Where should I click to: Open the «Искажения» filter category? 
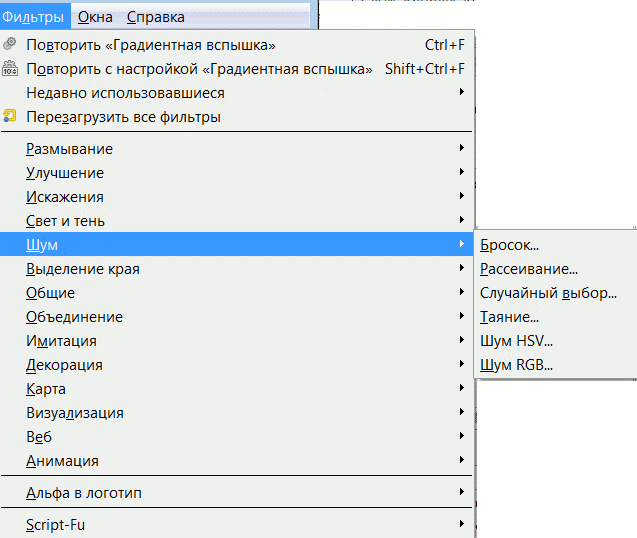[65, 197]
